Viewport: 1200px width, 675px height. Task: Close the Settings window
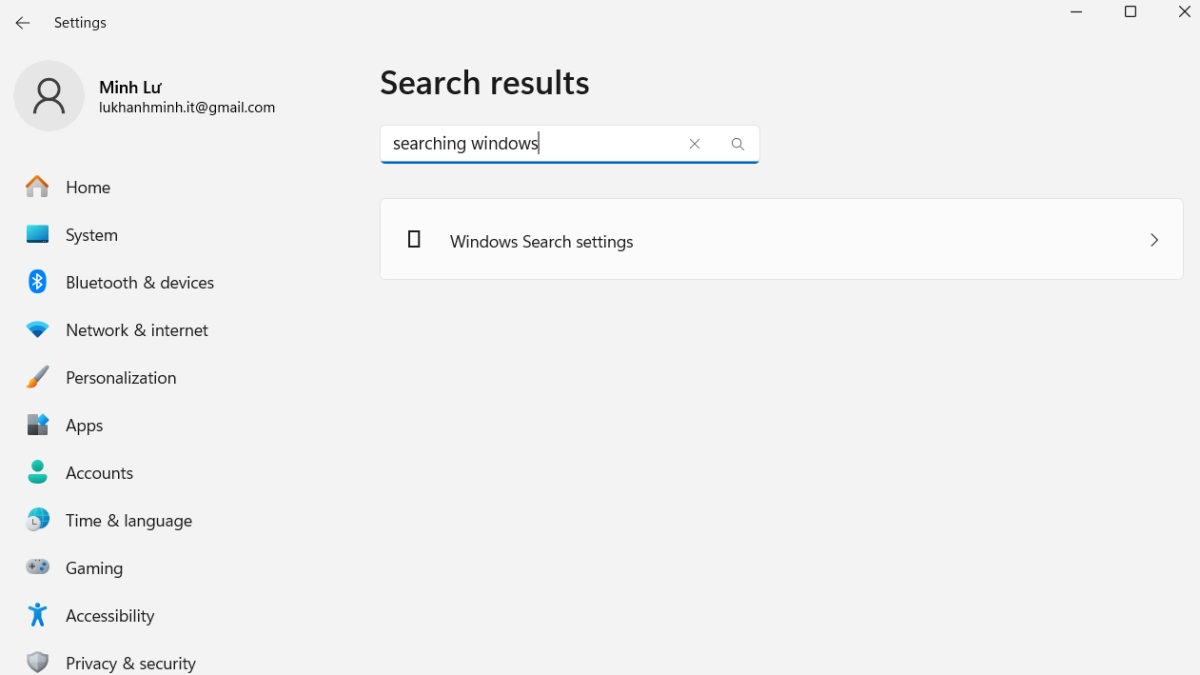[x=1184, y=12]
